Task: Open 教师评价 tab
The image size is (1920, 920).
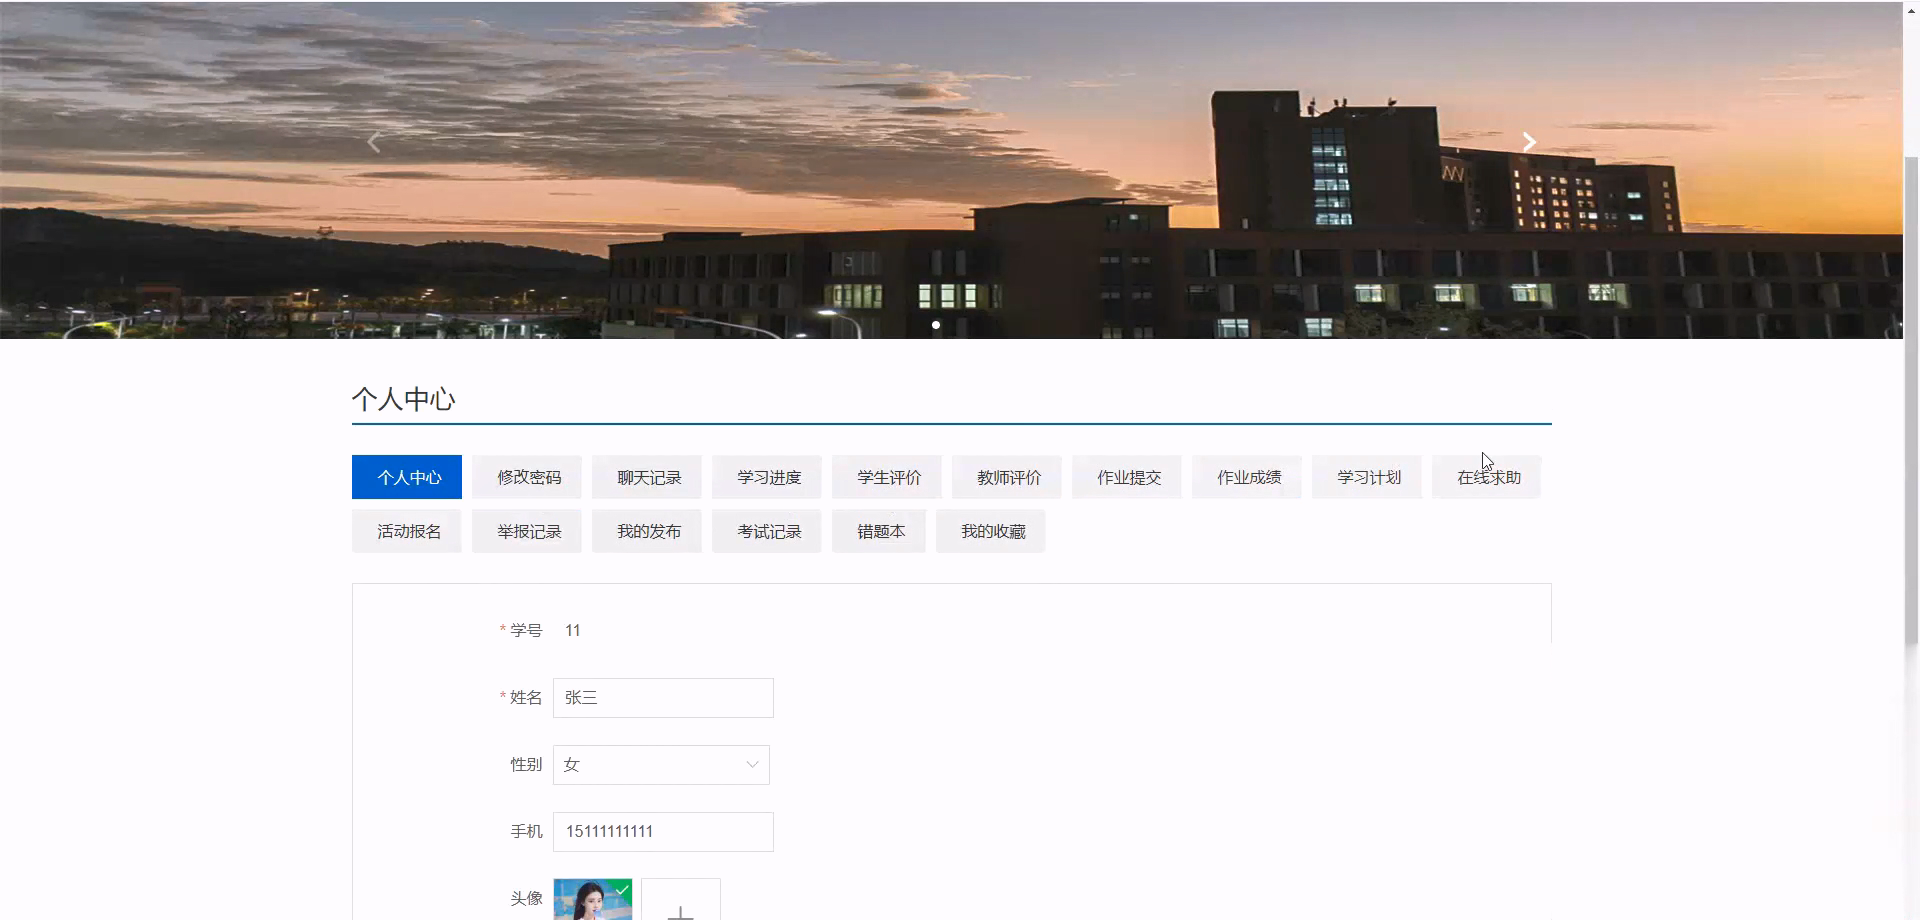Action: tap(1007, 477)
